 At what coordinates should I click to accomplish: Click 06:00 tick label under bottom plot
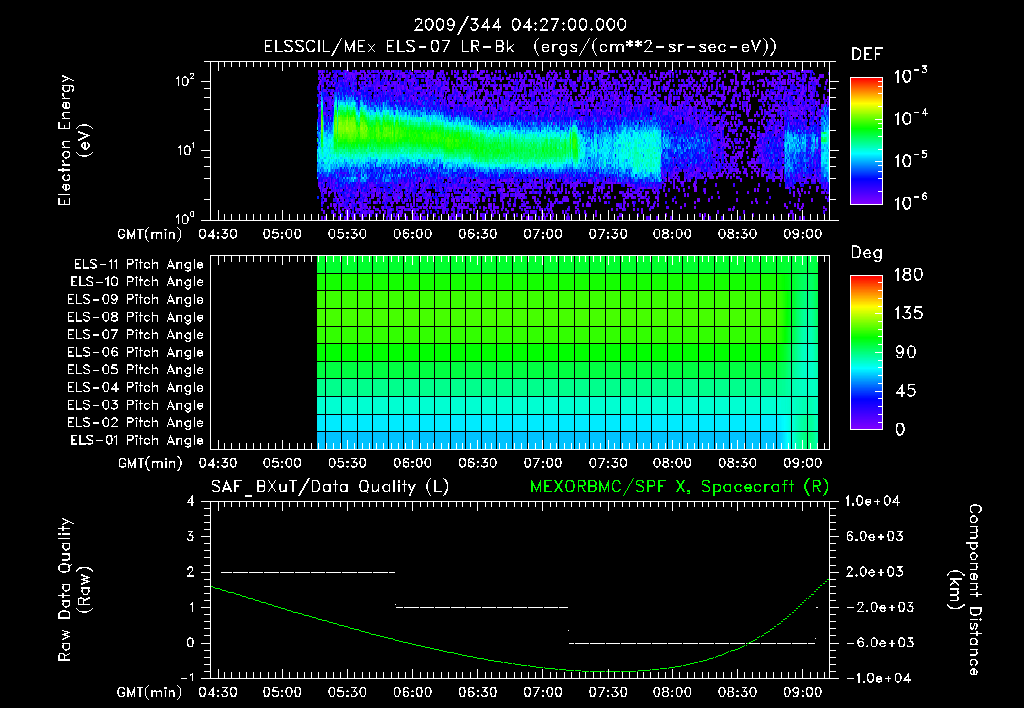tap(413, 692)
